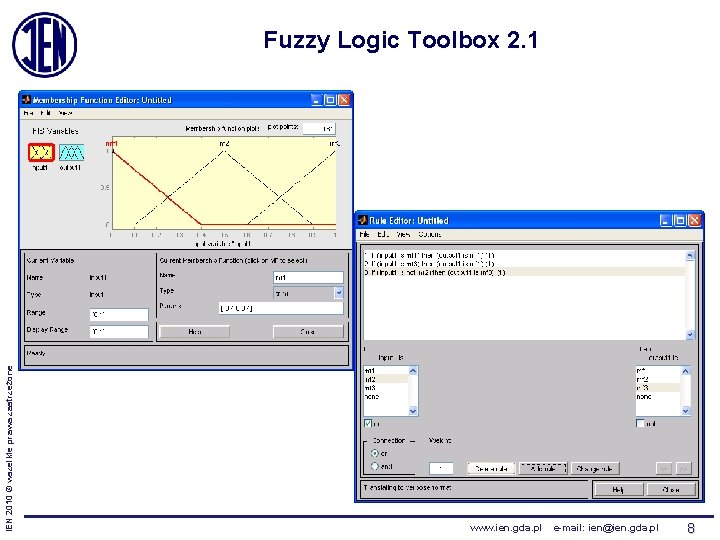Click down arrow of output1 membership list
The image size is (720, 540).
[686, 411]
